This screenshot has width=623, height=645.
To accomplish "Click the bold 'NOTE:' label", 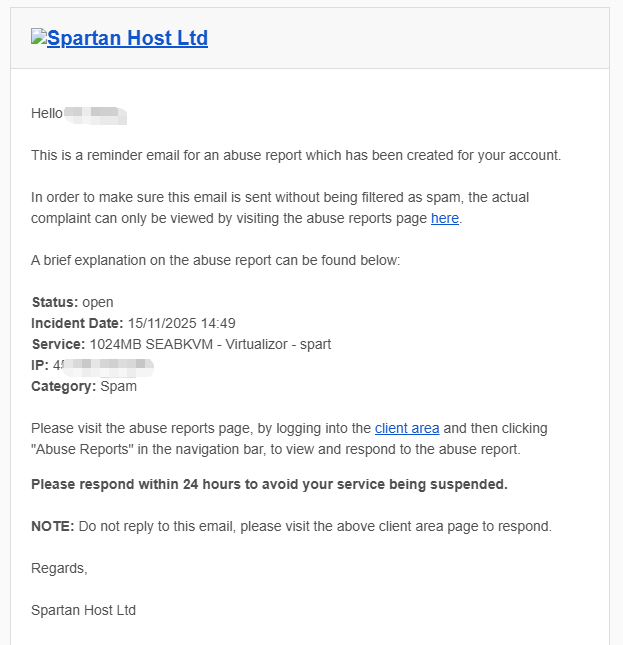I will point(52,526).
